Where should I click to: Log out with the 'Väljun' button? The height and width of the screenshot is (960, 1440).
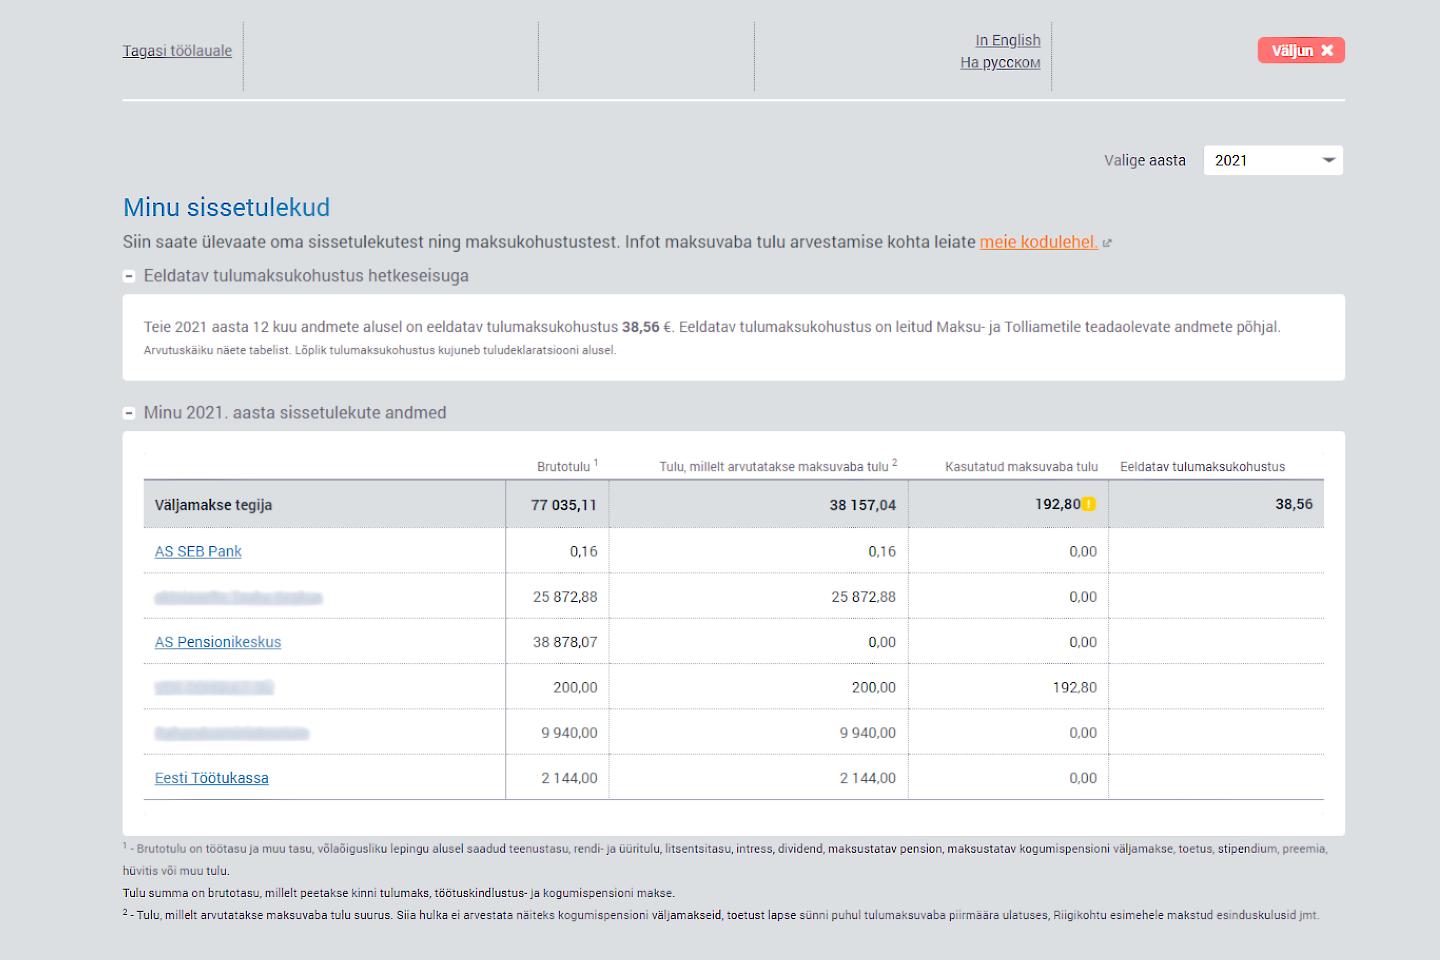1301,50
